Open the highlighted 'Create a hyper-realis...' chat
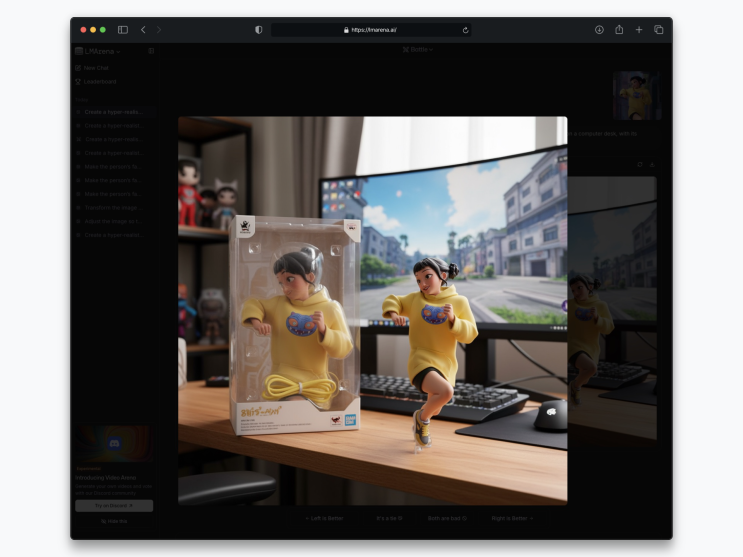 click(x=114, y=112)
